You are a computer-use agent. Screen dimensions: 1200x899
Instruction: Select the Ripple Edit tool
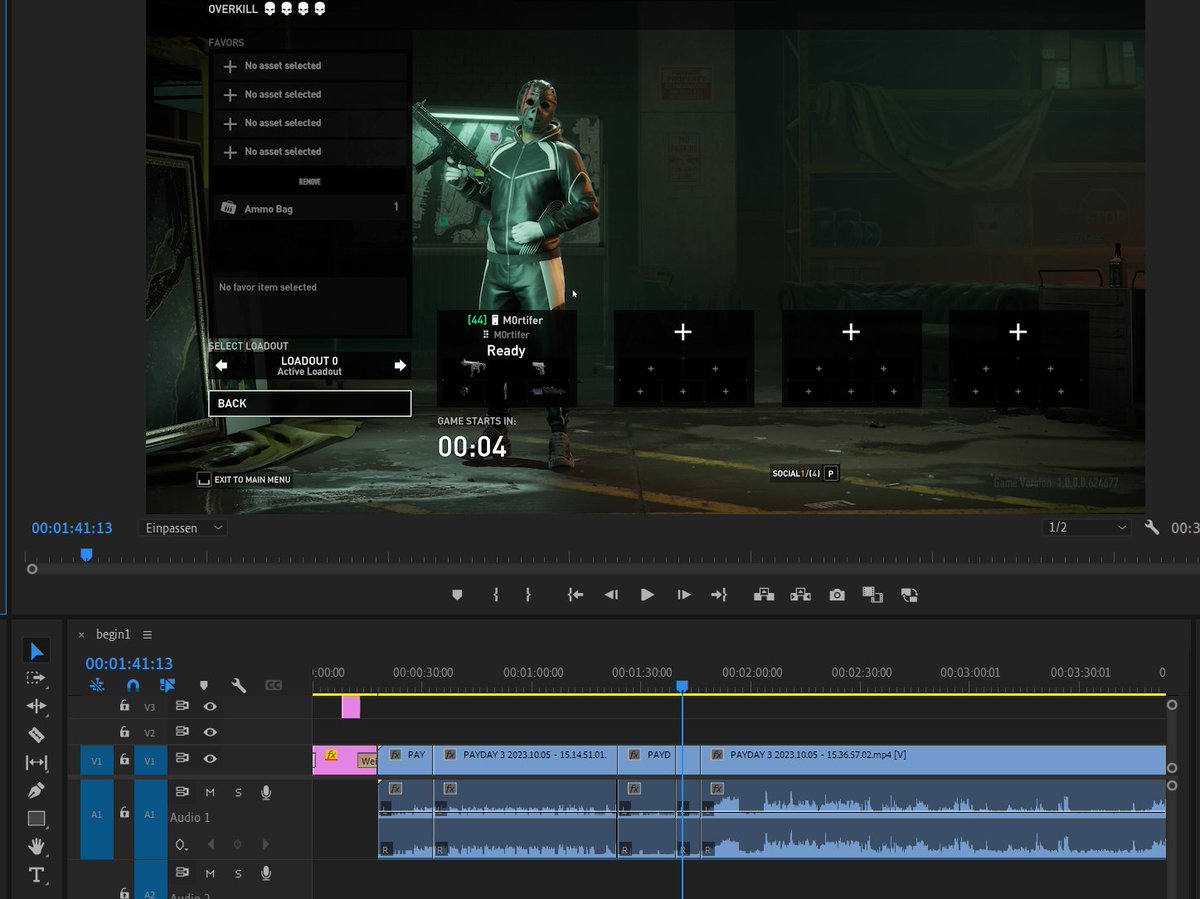click(x=36, y=706)
